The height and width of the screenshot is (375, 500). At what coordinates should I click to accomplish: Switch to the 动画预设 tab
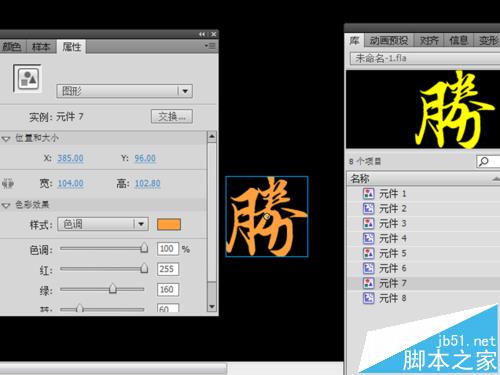click(389, 41)
